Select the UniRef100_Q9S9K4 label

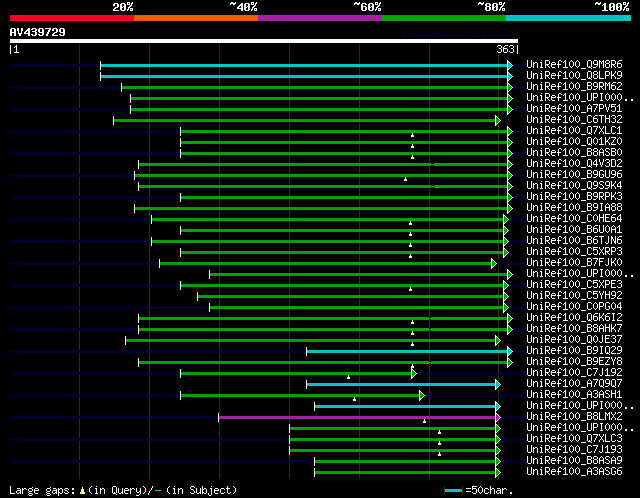[574, 185]
